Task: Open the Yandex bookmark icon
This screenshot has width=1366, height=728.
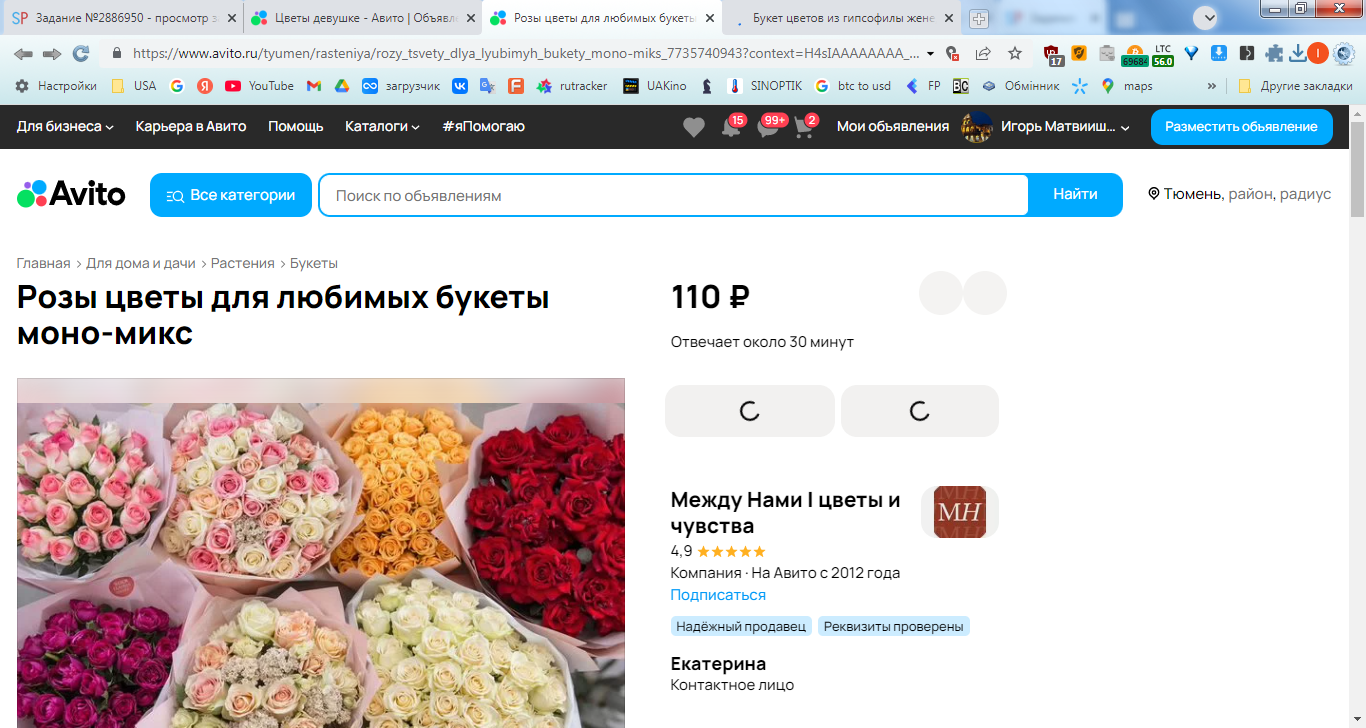Action: [x=204, y=86]
